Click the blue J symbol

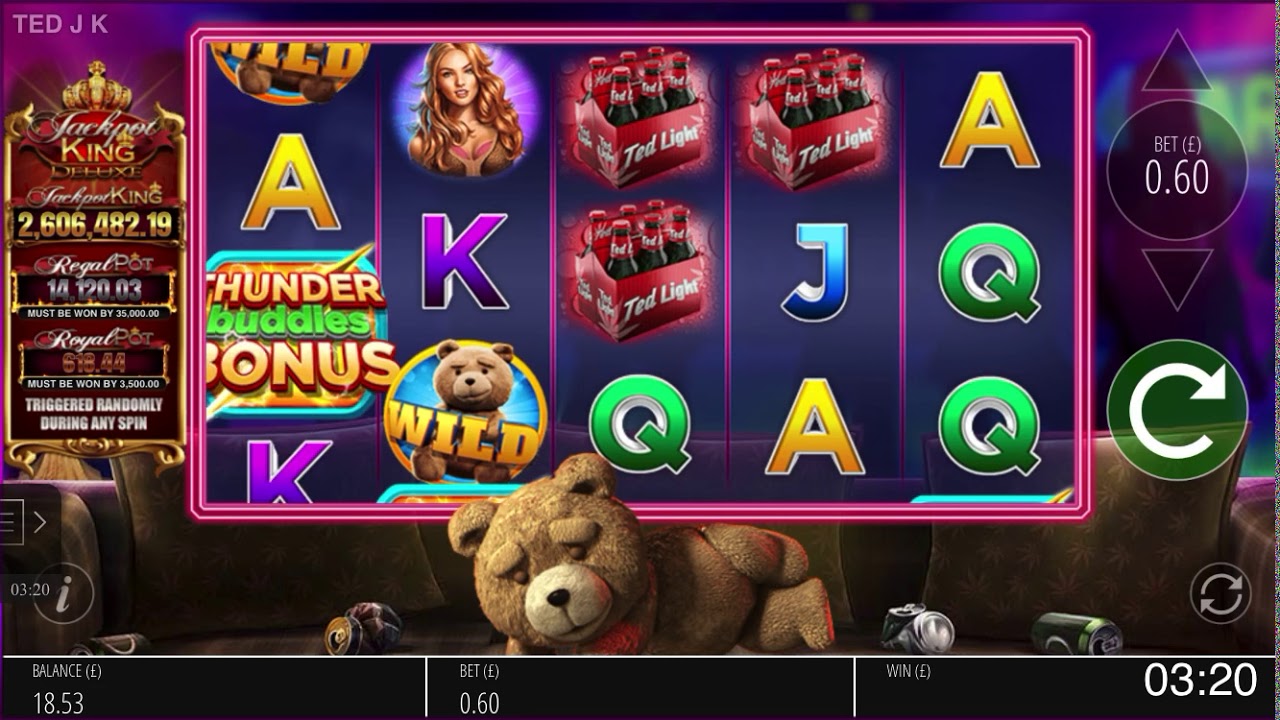point(815,271)
